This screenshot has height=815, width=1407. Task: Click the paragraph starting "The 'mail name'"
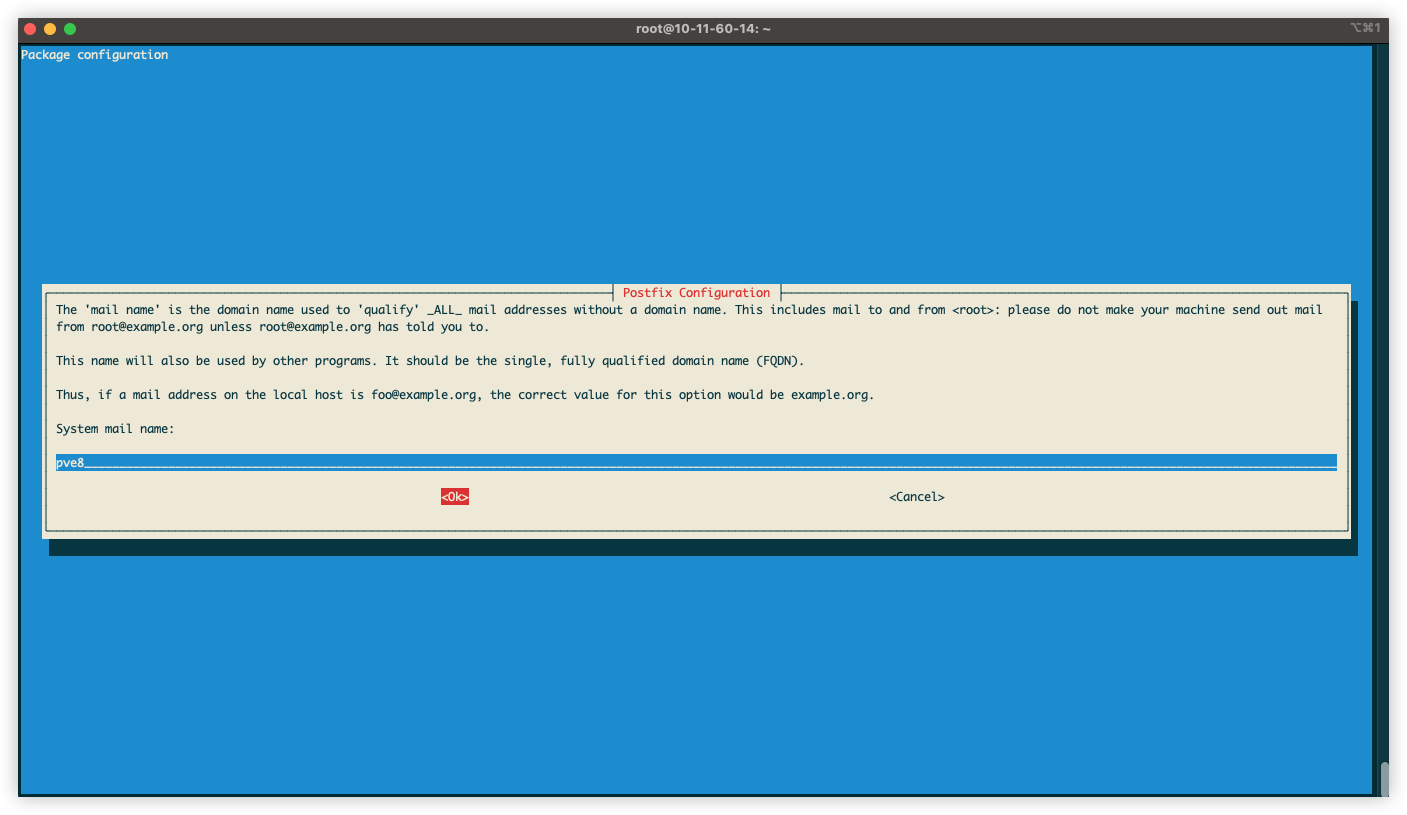[x=689, y=318]
